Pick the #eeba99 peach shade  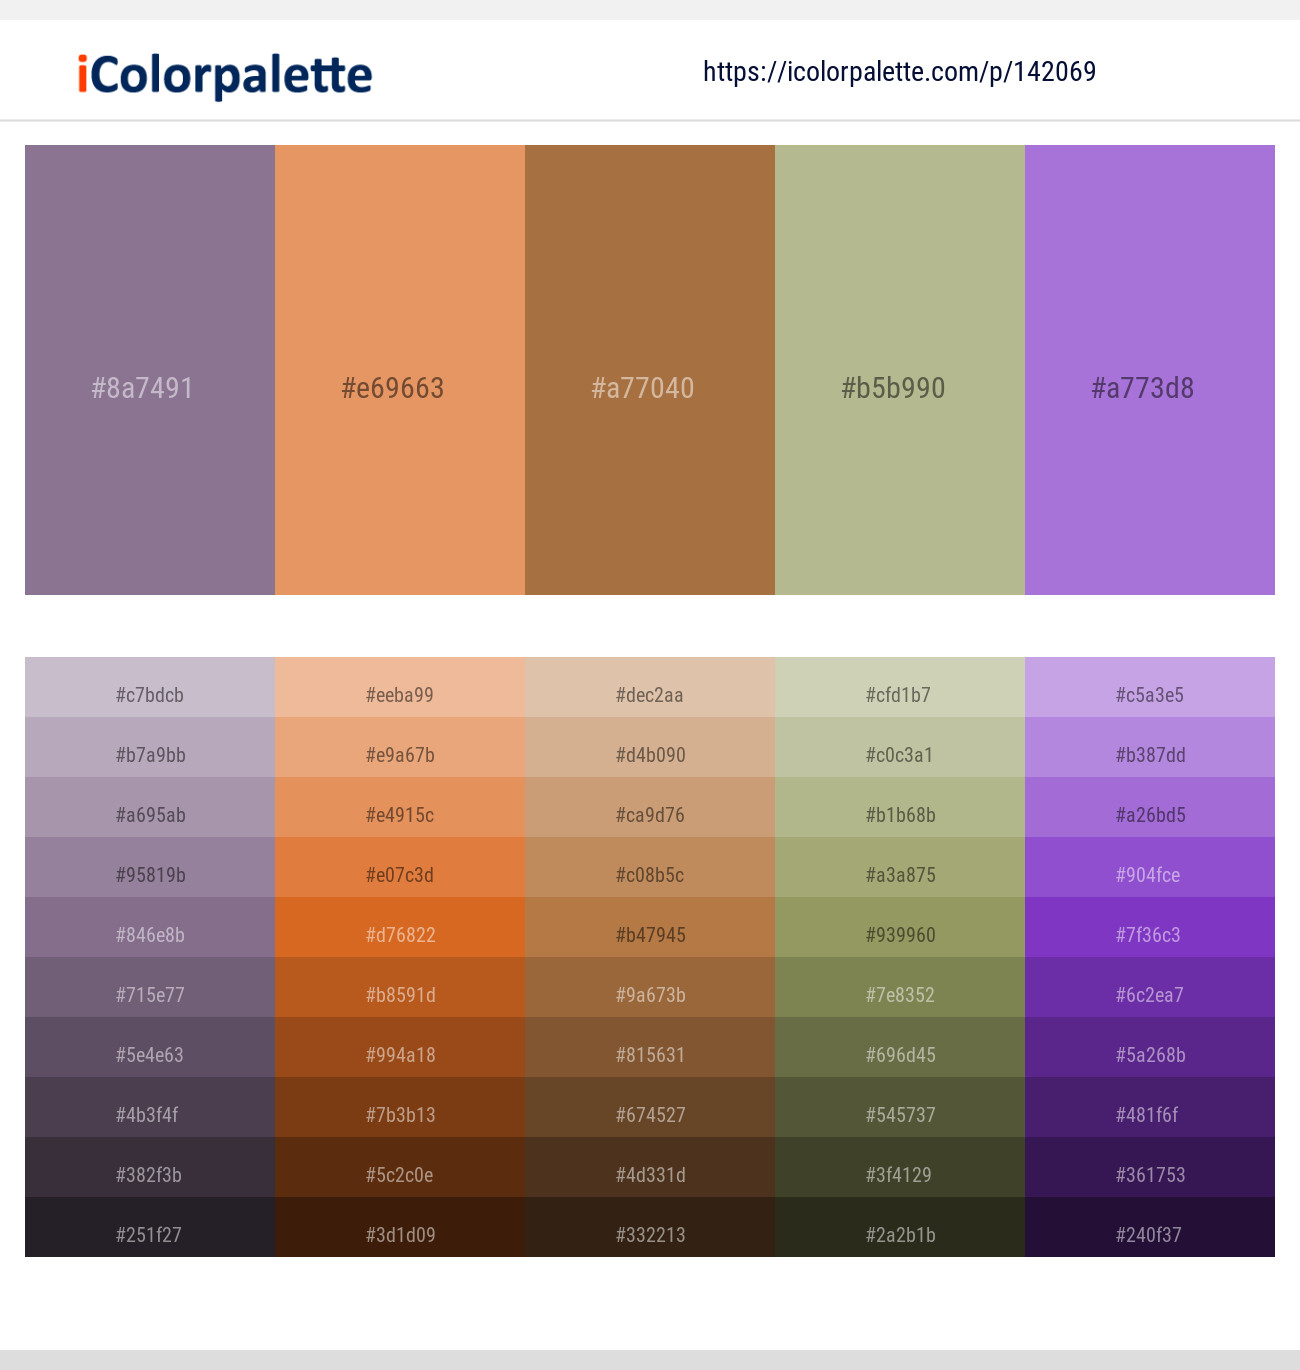tap(400, 687)
